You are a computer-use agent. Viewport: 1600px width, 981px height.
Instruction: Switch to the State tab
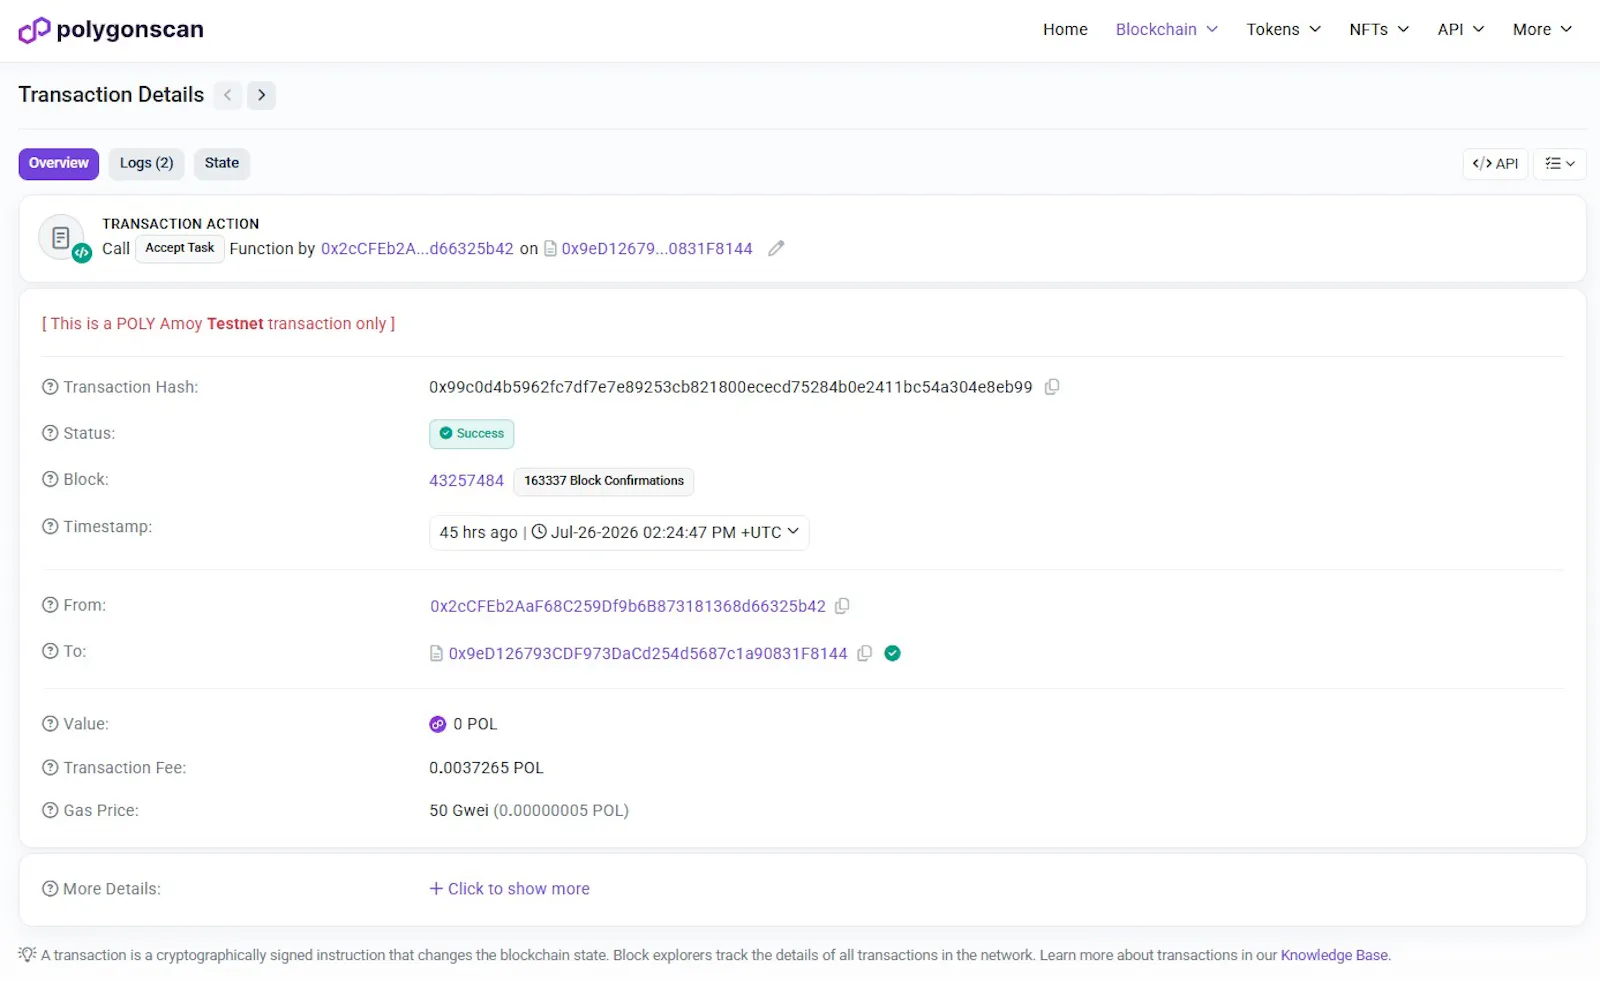[x=222, y=163]
